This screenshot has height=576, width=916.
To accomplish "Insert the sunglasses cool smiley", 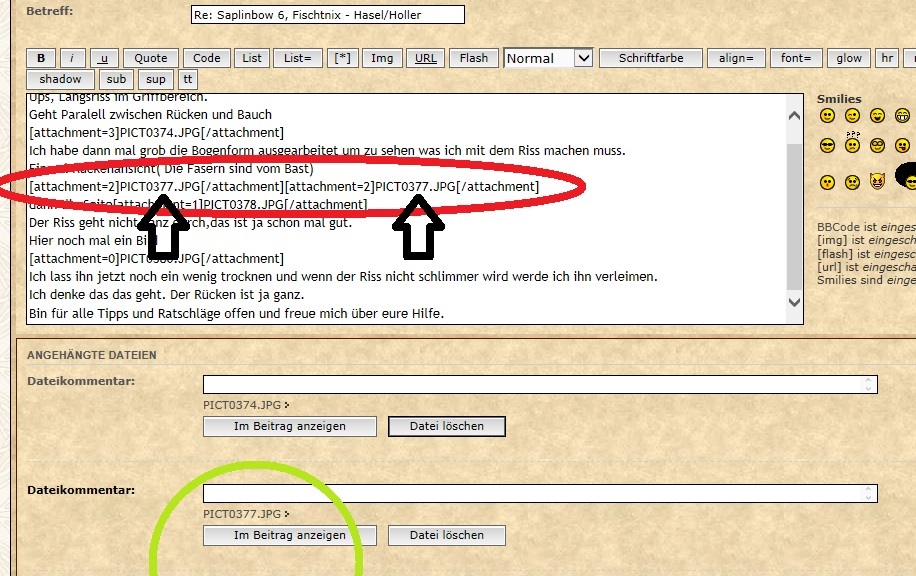I will click(827, 145).
